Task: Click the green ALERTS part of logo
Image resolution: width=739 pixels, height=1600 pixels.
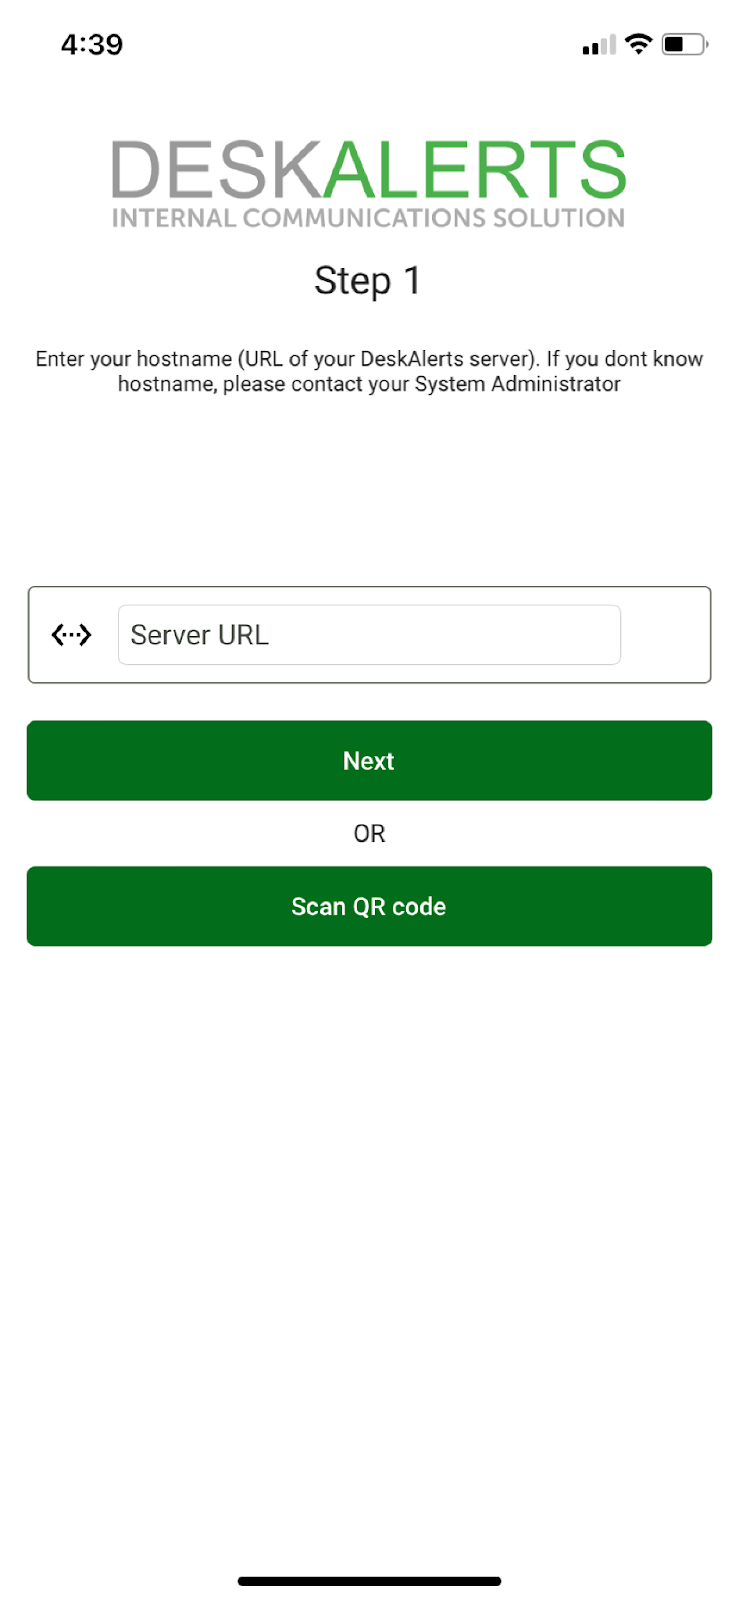Action: [x=475, y=169]
